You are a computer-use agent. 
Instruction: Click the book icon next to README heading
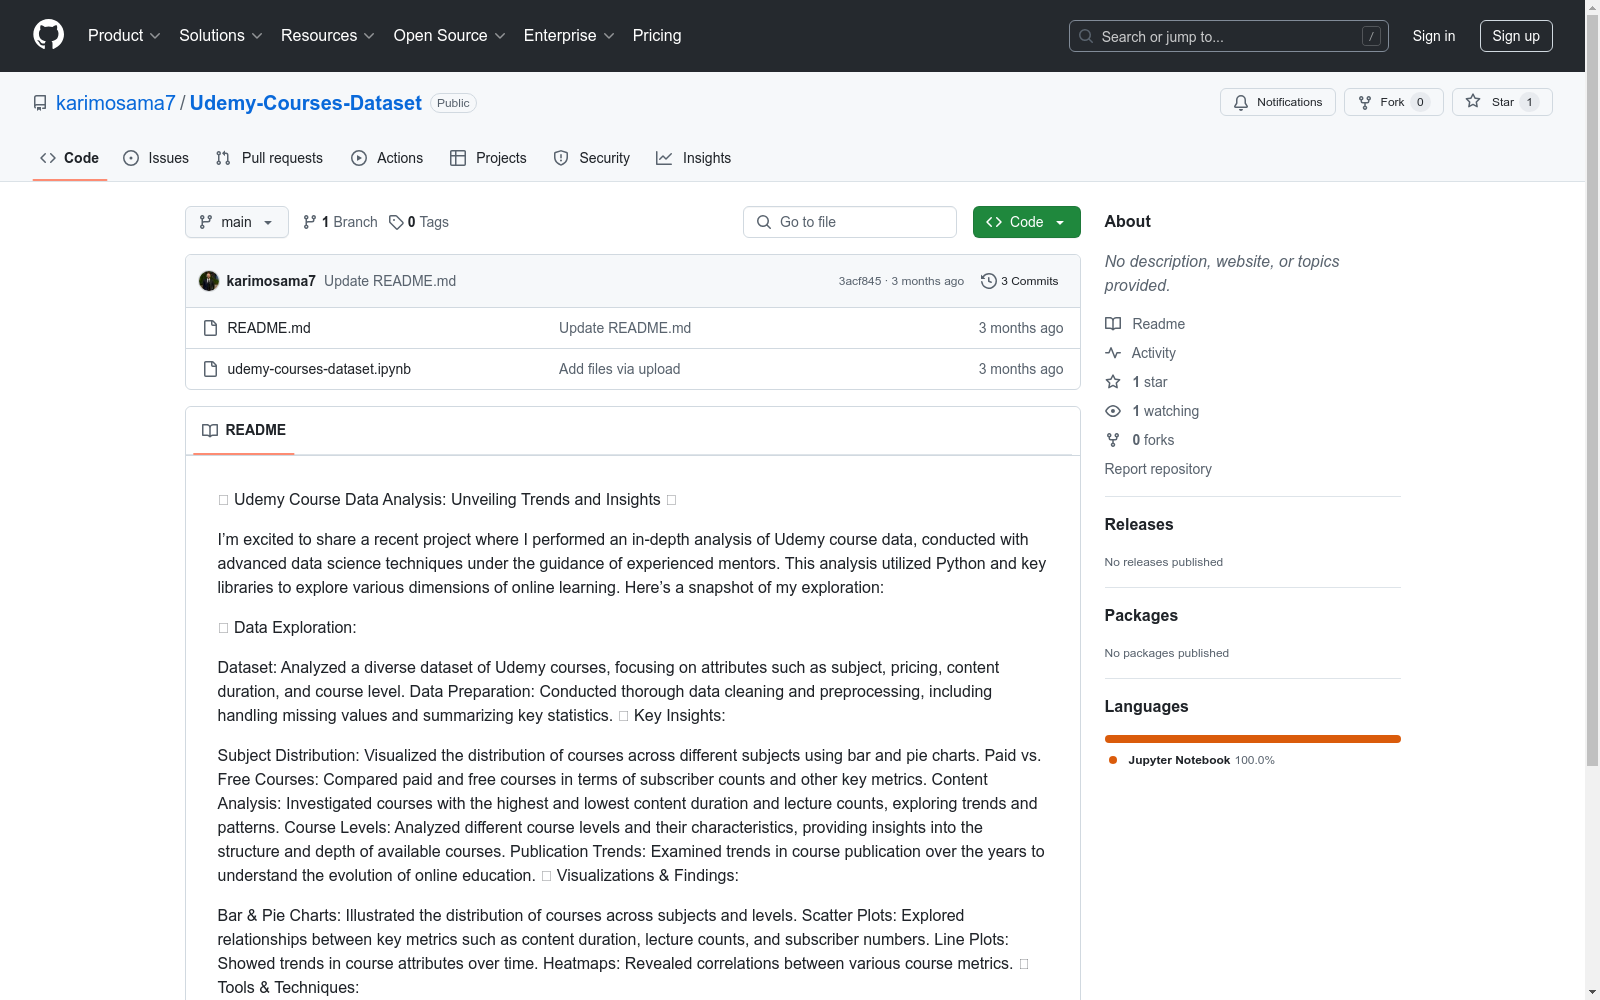pyautogui.click(x=210, y=430)
